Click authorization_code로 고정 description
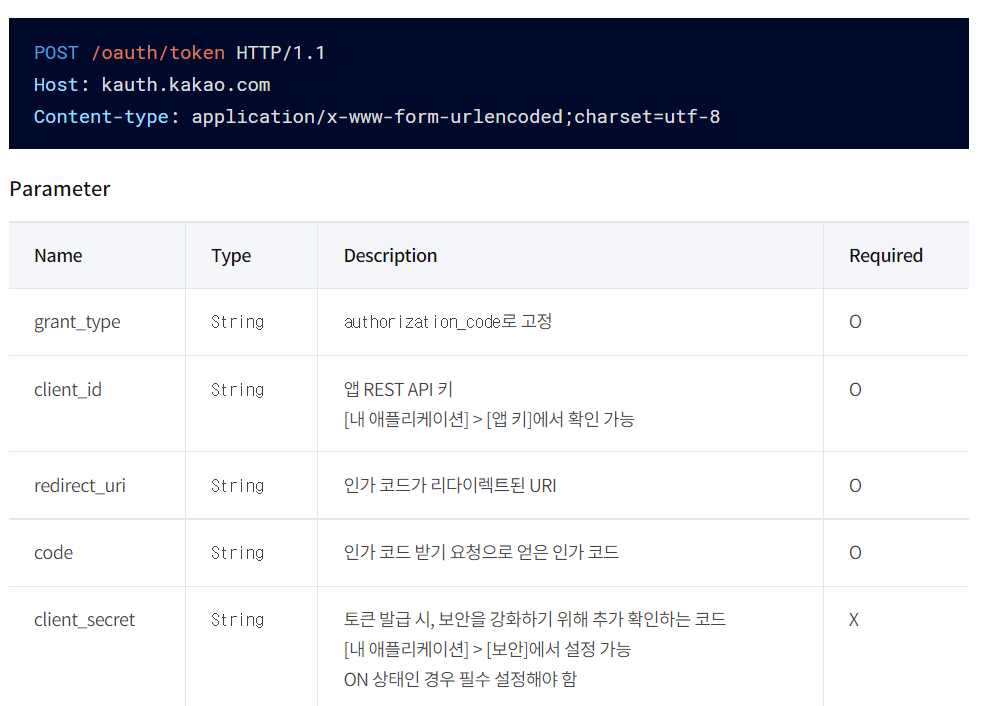This screenshot has height=706, width=989. pos(448,322)
